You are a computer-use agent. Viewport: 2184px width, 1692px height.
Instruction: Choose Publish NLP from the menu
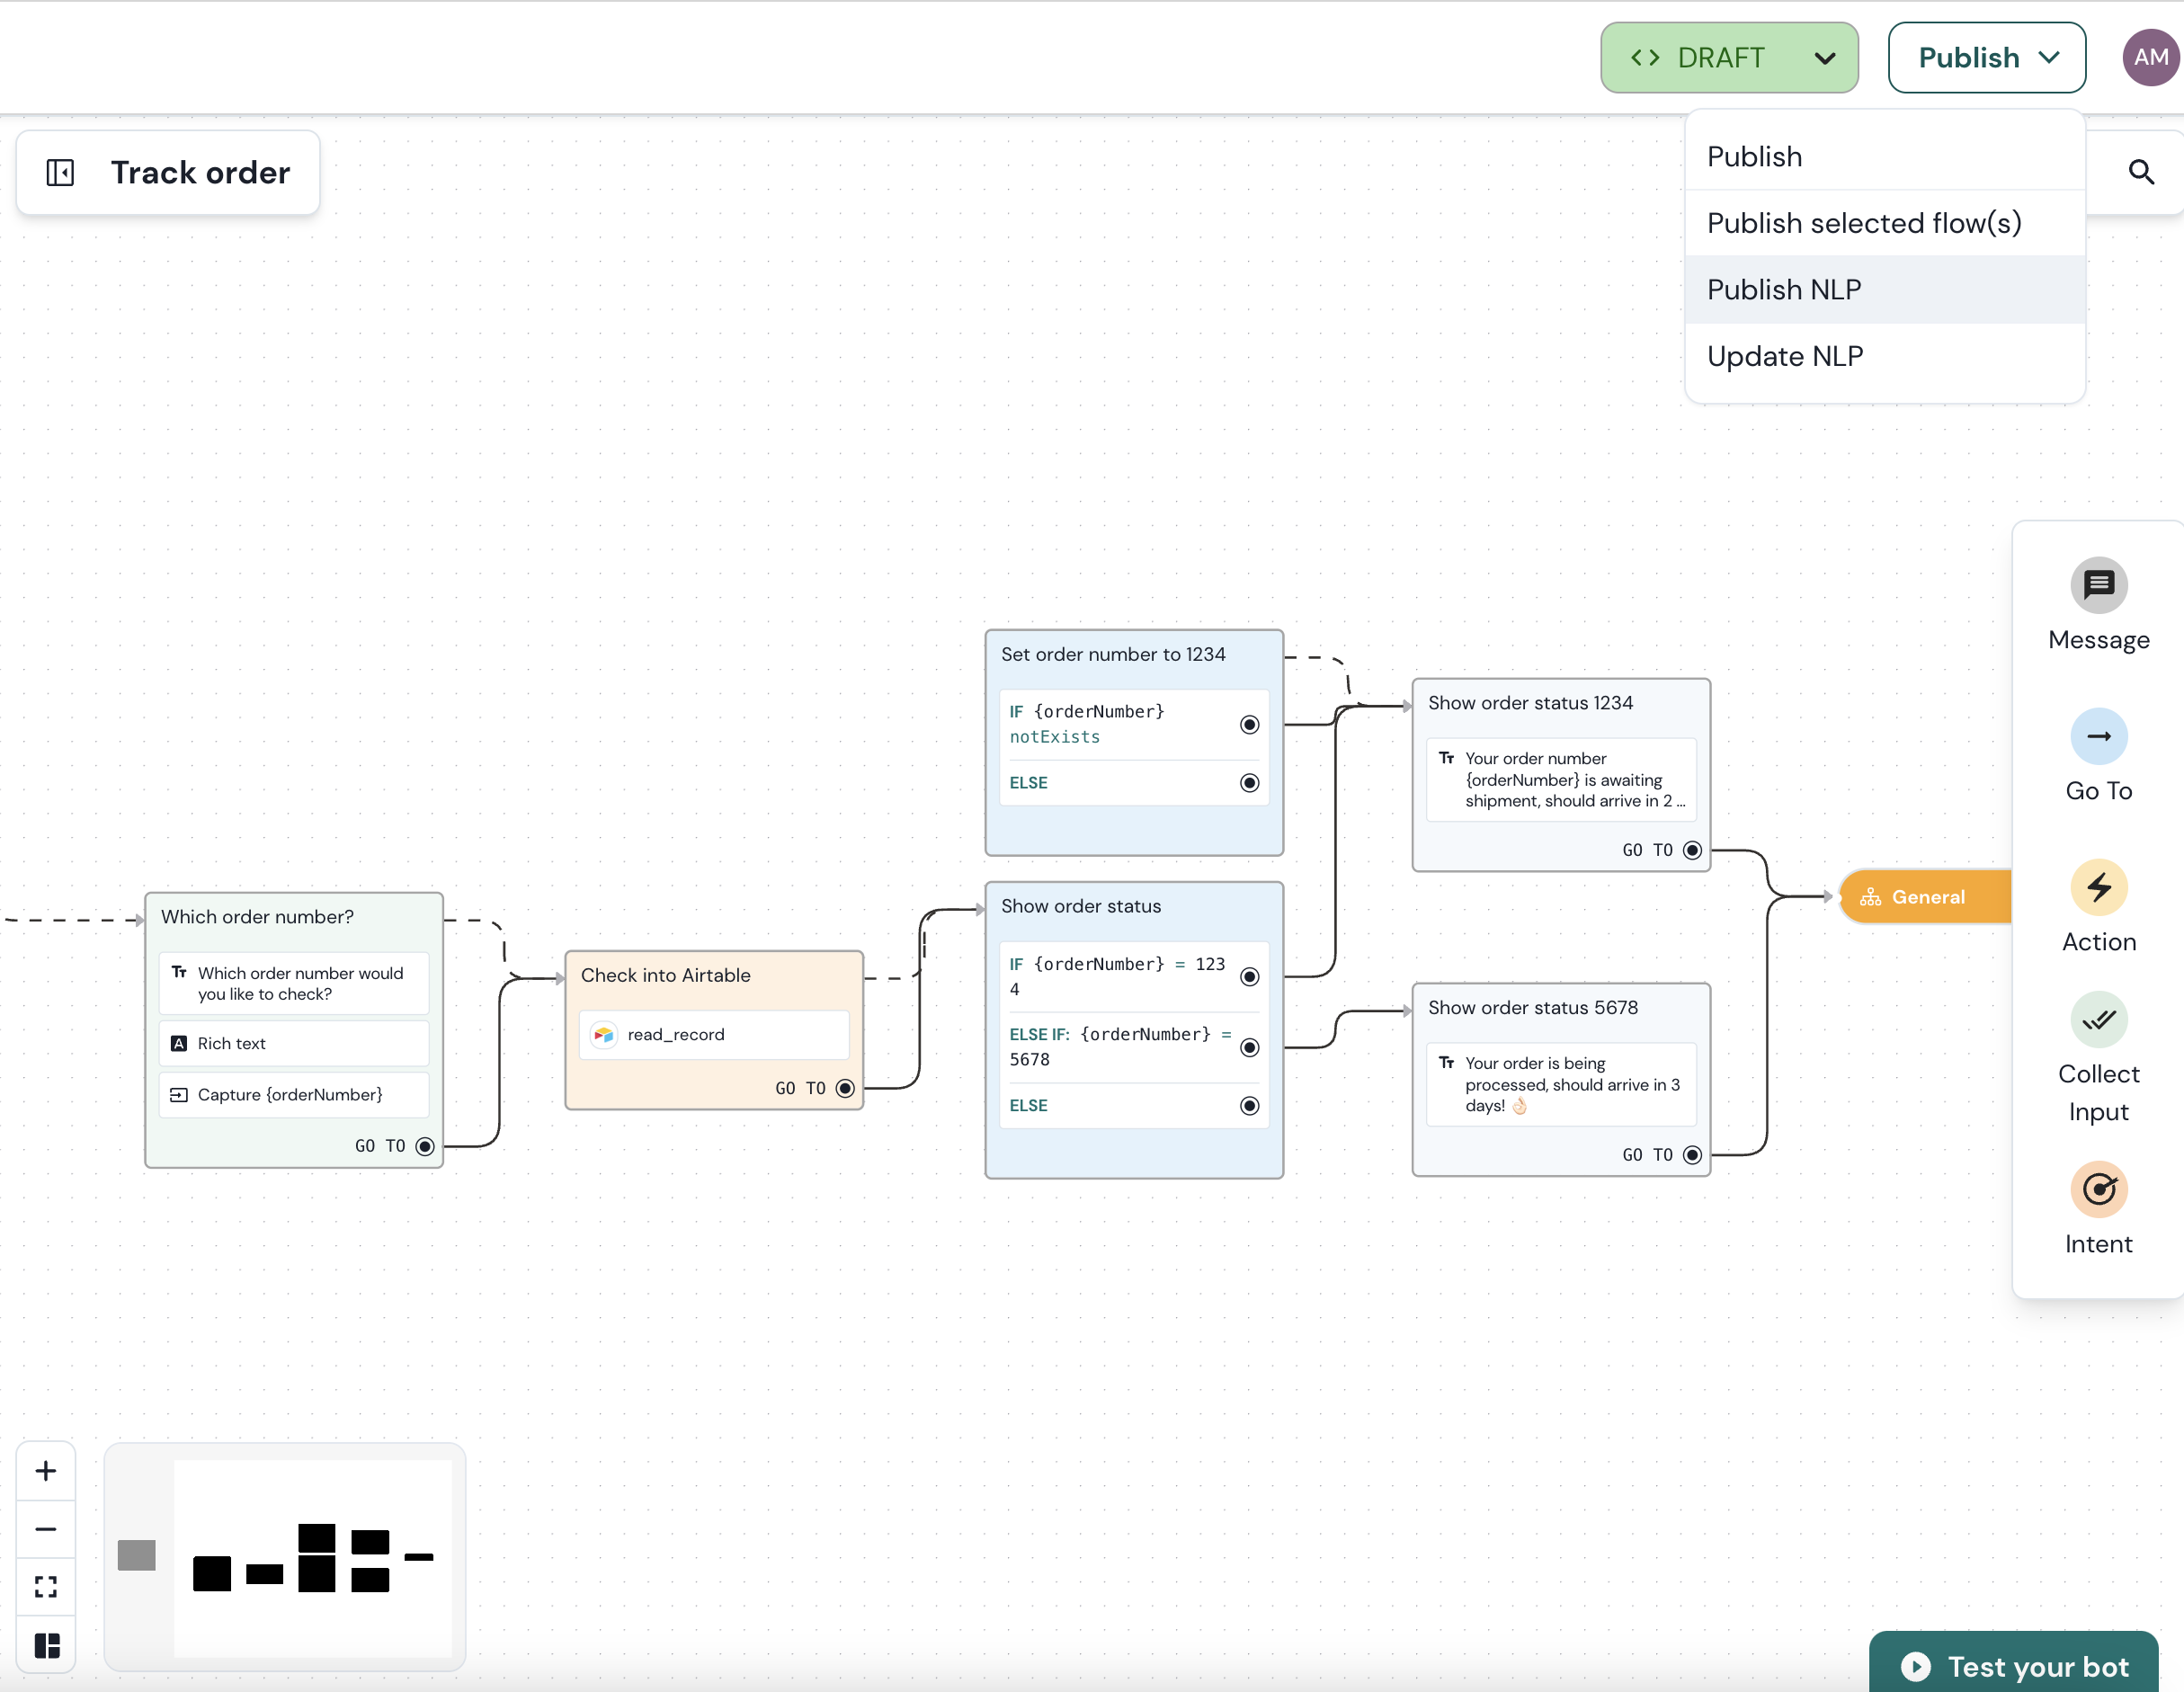[1784, 290]
